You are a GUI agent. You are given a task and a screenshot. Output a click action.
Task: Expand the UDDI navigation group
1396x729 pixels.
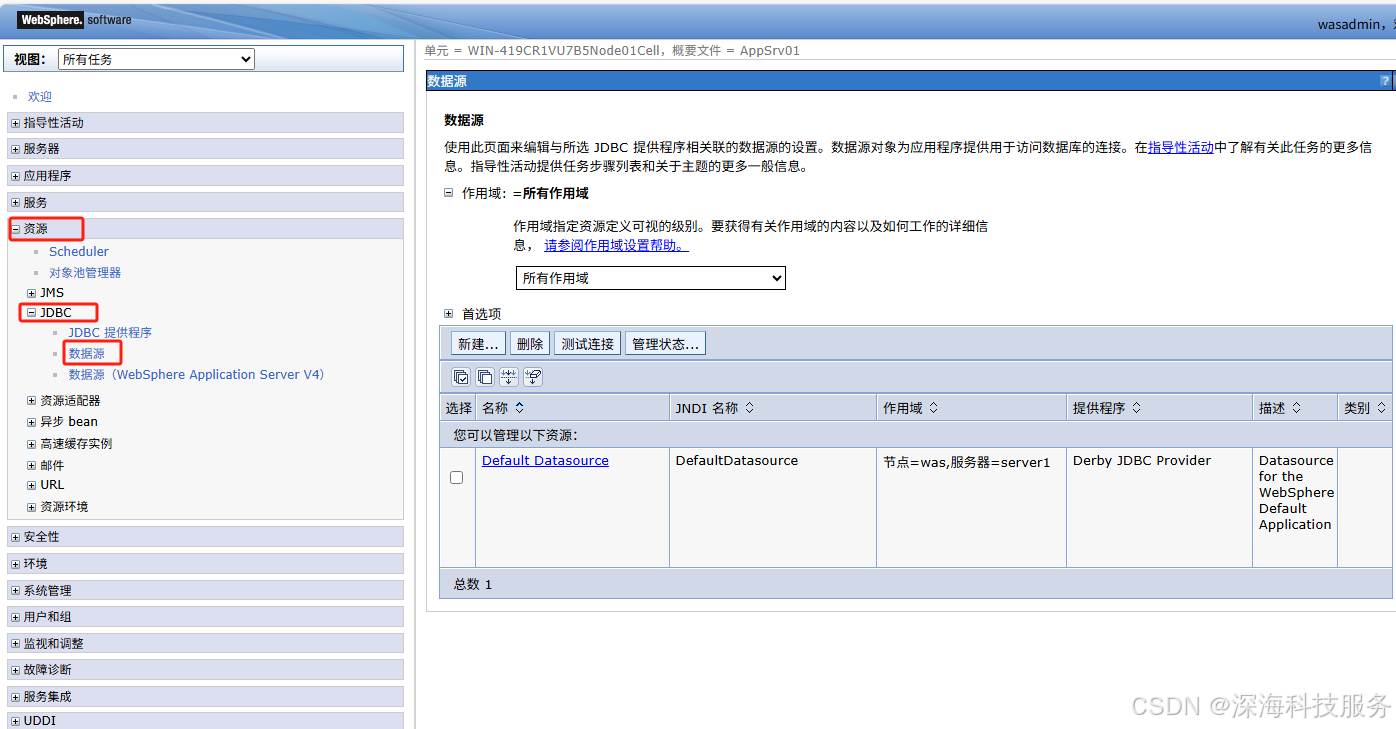coord(15,721)
